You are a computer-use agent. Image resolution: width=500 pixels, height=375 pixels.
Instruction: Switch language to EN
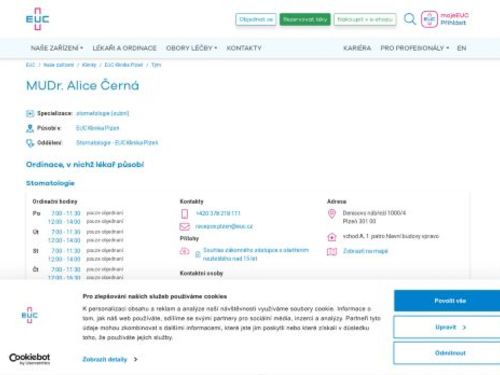tap(462, 48)
